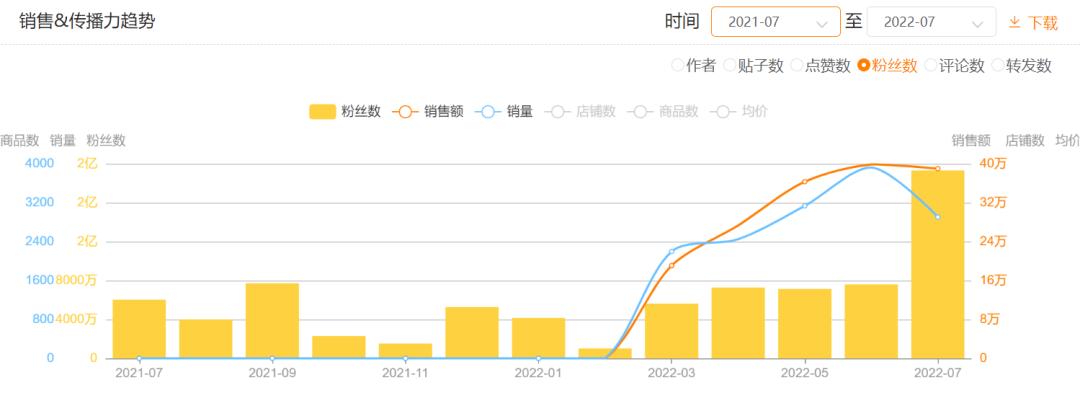Image resolution: width=1080 pixels, height=398 pixels.
Task: Click the 2021-12 fan count bar
Action: 472,333
